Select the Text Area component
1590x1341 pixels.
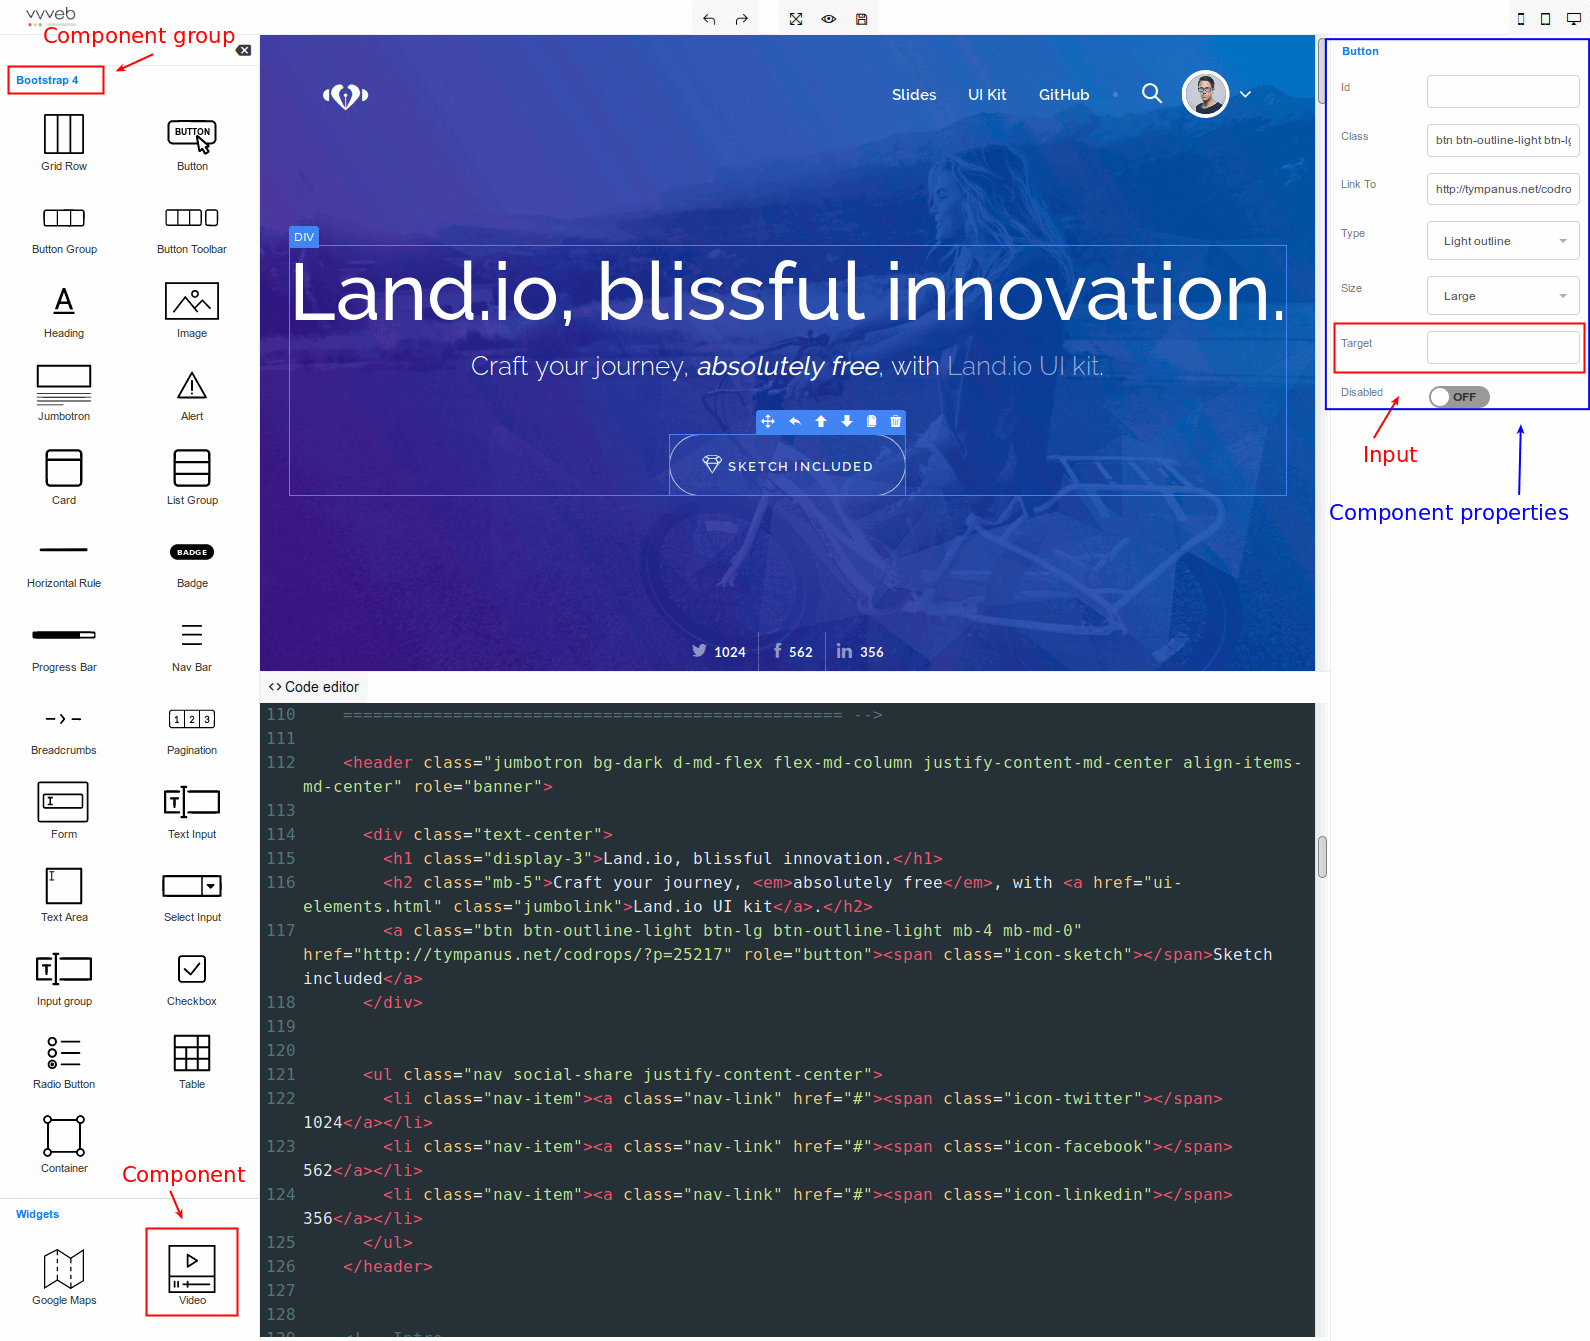point(64,895)
